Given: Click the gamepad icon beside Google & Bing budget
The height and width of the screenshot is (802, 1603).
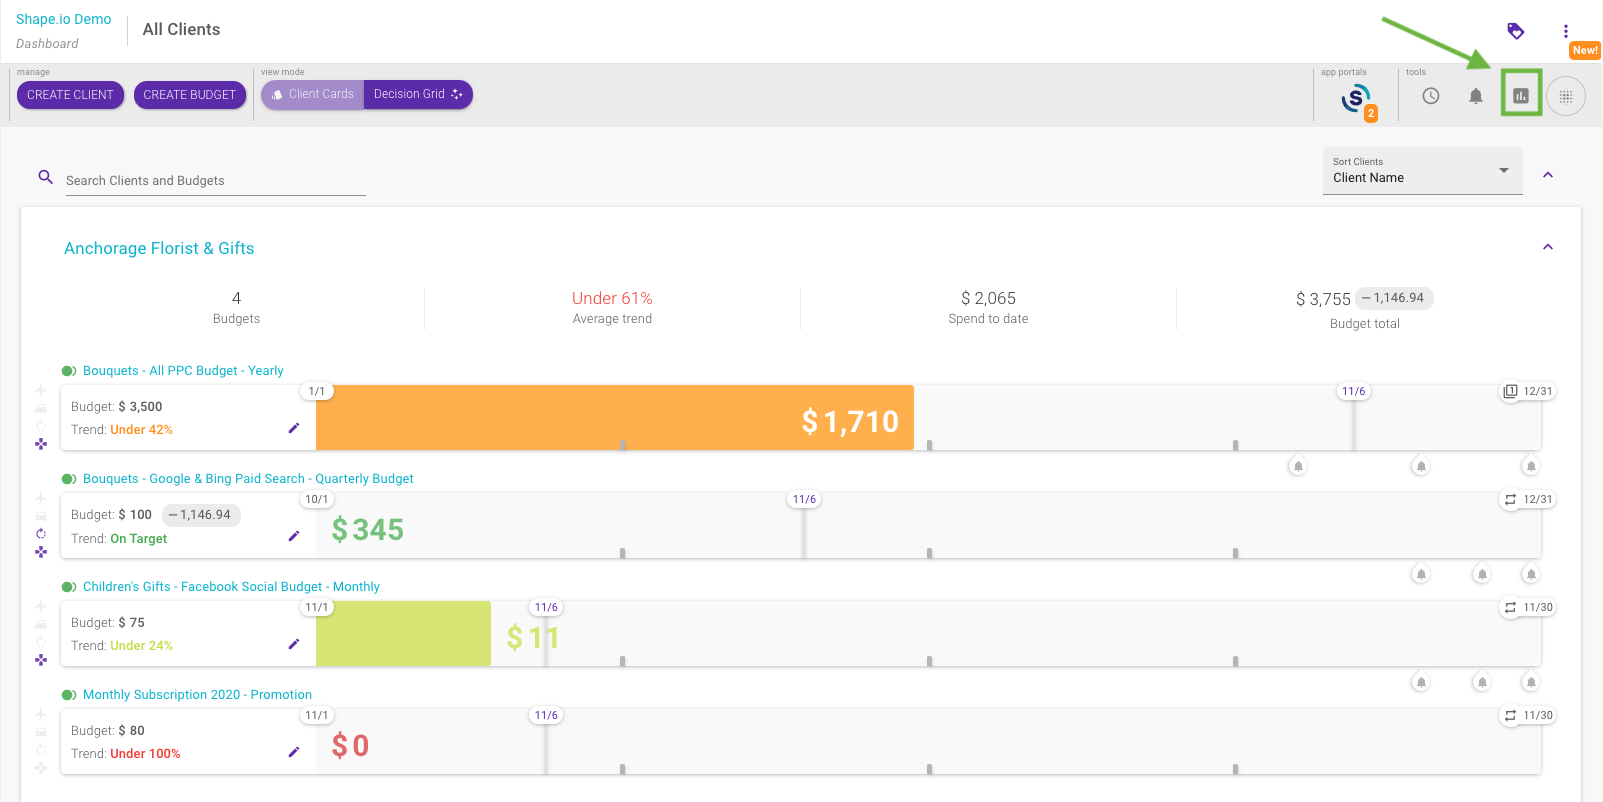Looking at the screenshot, I should (41, 552).
